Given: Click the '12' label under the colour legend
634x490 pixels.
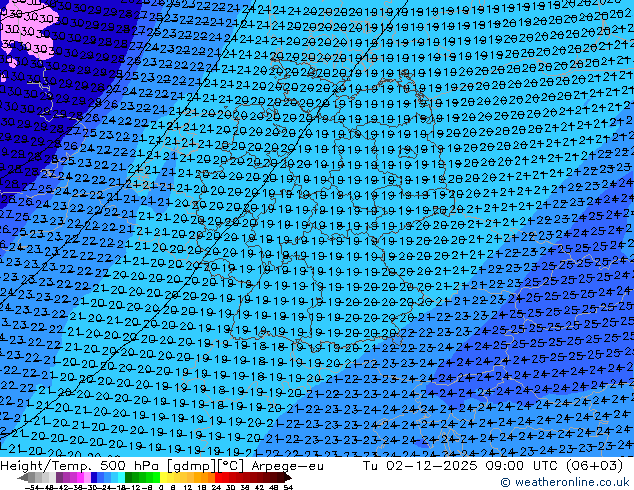Looking at the screenshot, I should tap(187, 487).
